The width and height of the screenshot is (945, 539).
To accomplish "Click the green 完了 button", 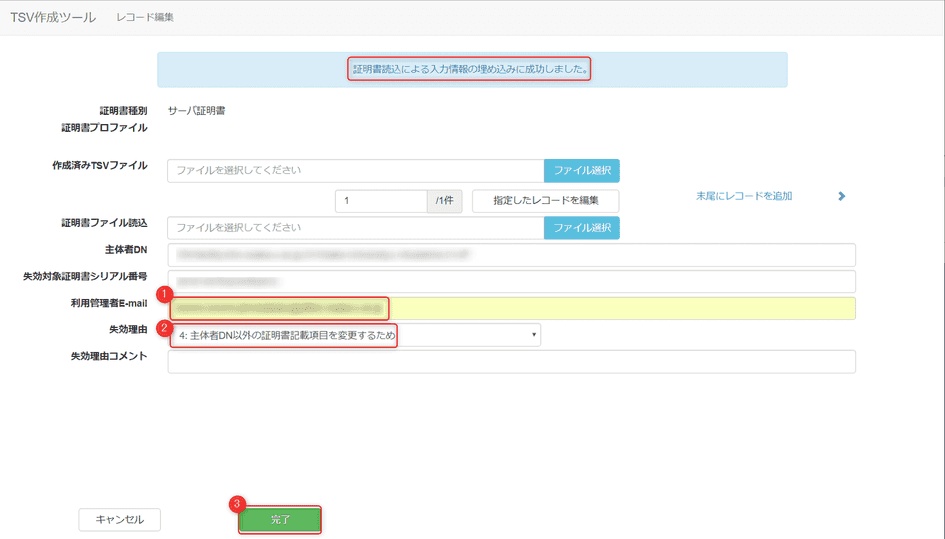I will [x=280, y=520].
